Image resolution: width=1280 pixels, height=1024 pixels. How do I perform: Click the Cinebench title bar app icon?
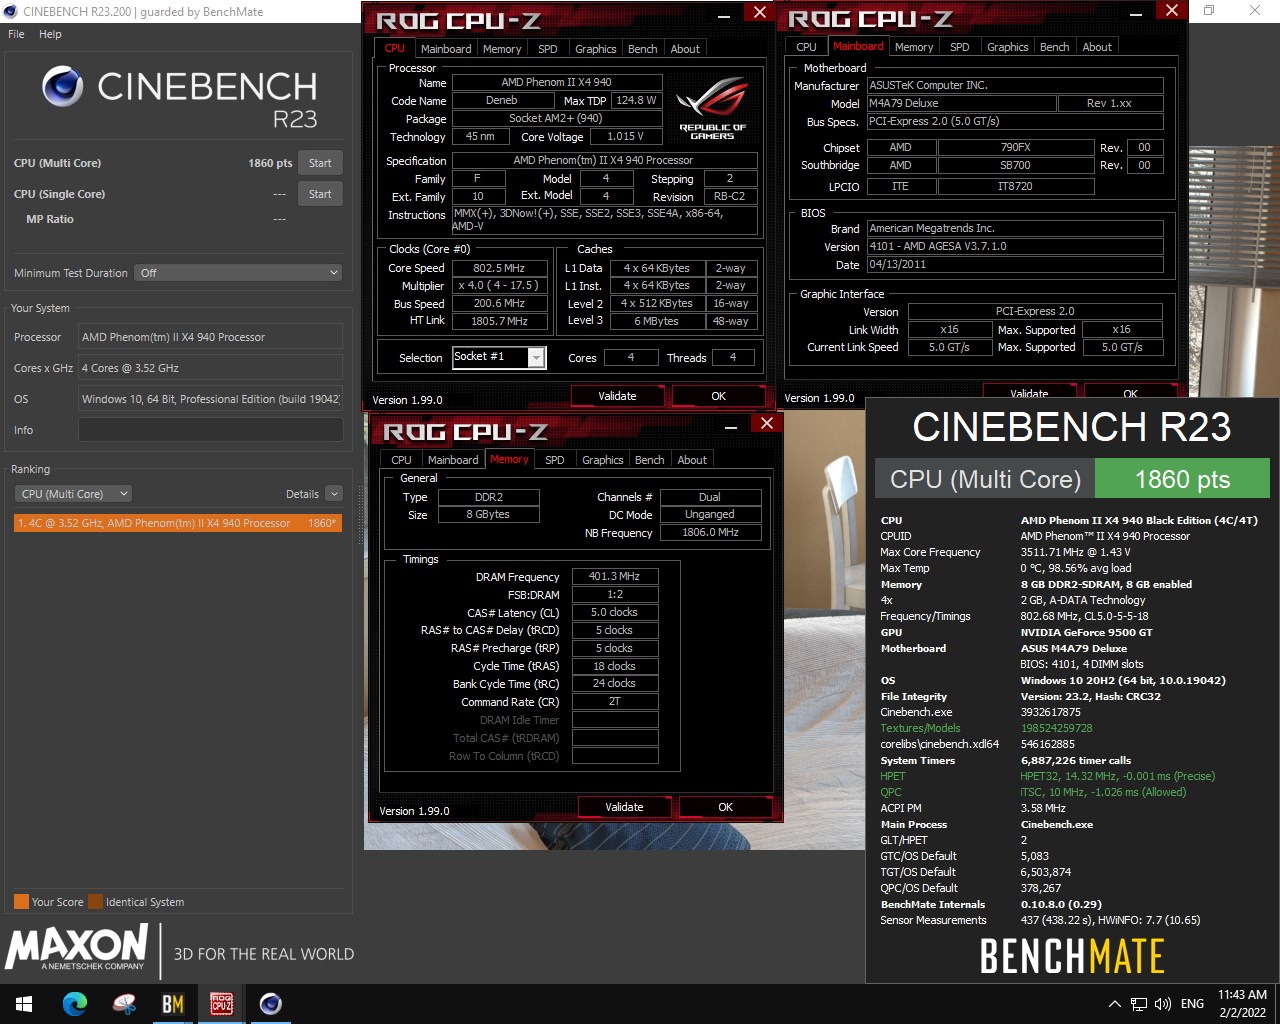[10, 12]
